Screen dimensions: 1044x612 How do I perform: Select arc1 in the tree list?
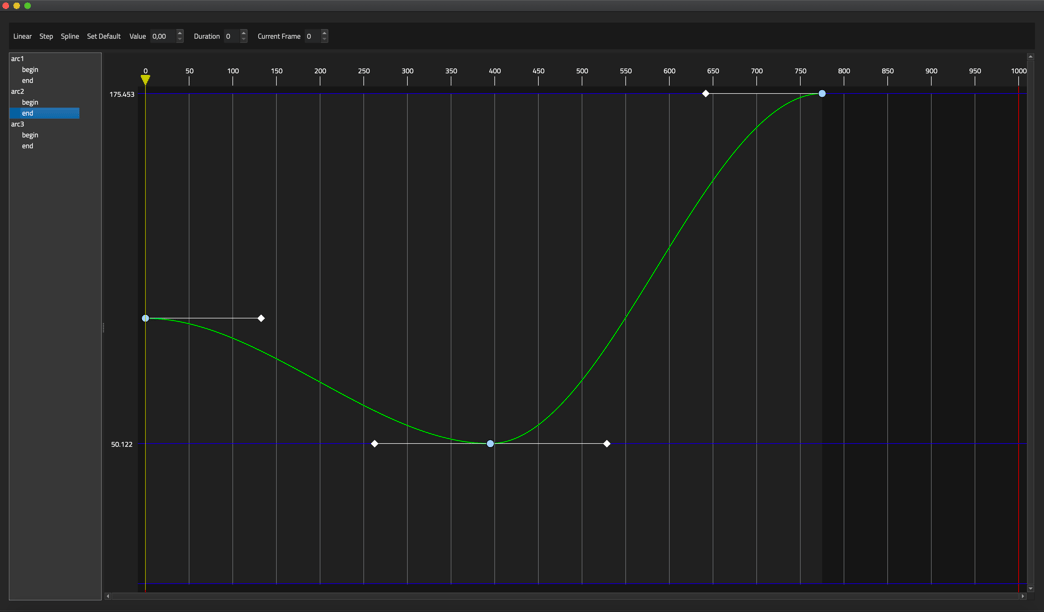[x=18, y=59]
